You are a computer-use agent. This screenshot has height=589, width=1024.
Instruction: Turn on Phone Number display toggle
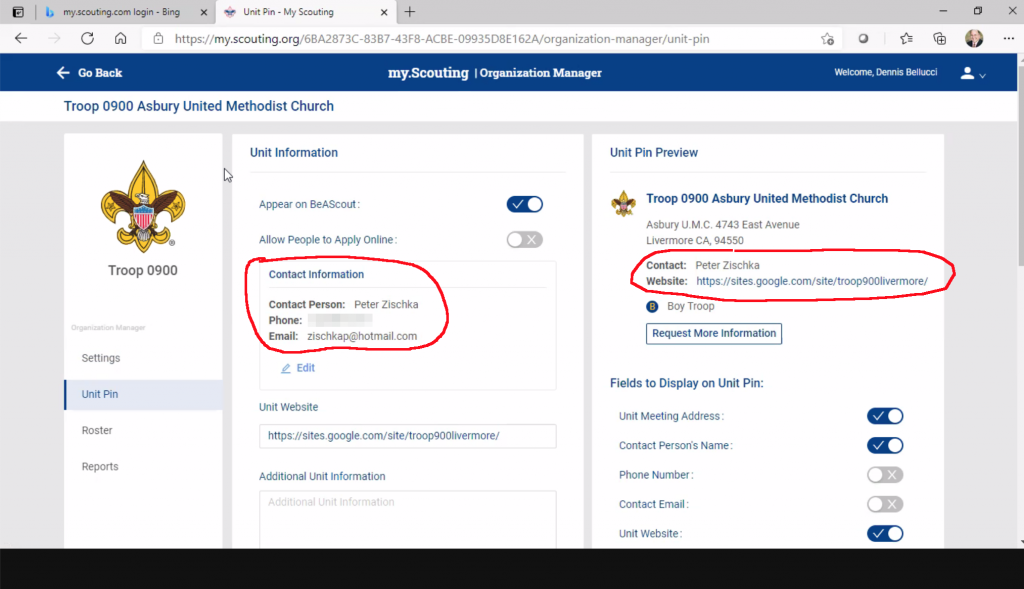pyautogui.click(x=884, y=475)
